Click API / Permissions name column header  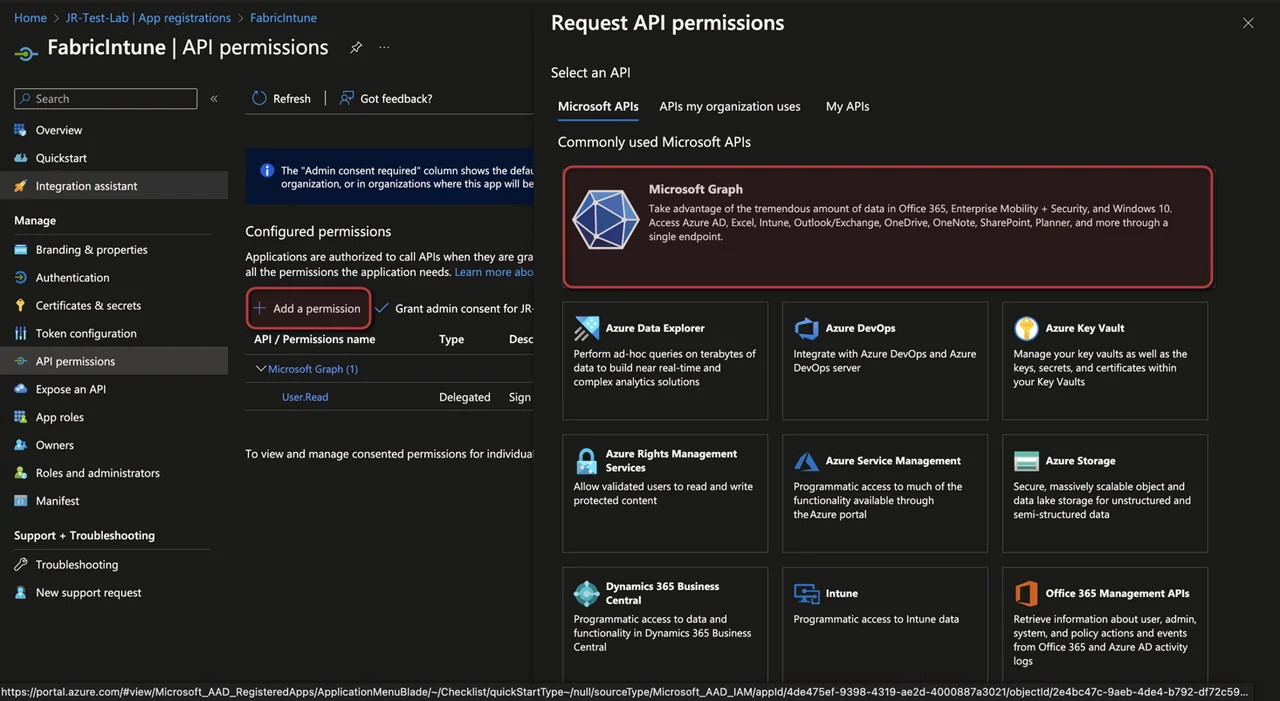[315, 339]
